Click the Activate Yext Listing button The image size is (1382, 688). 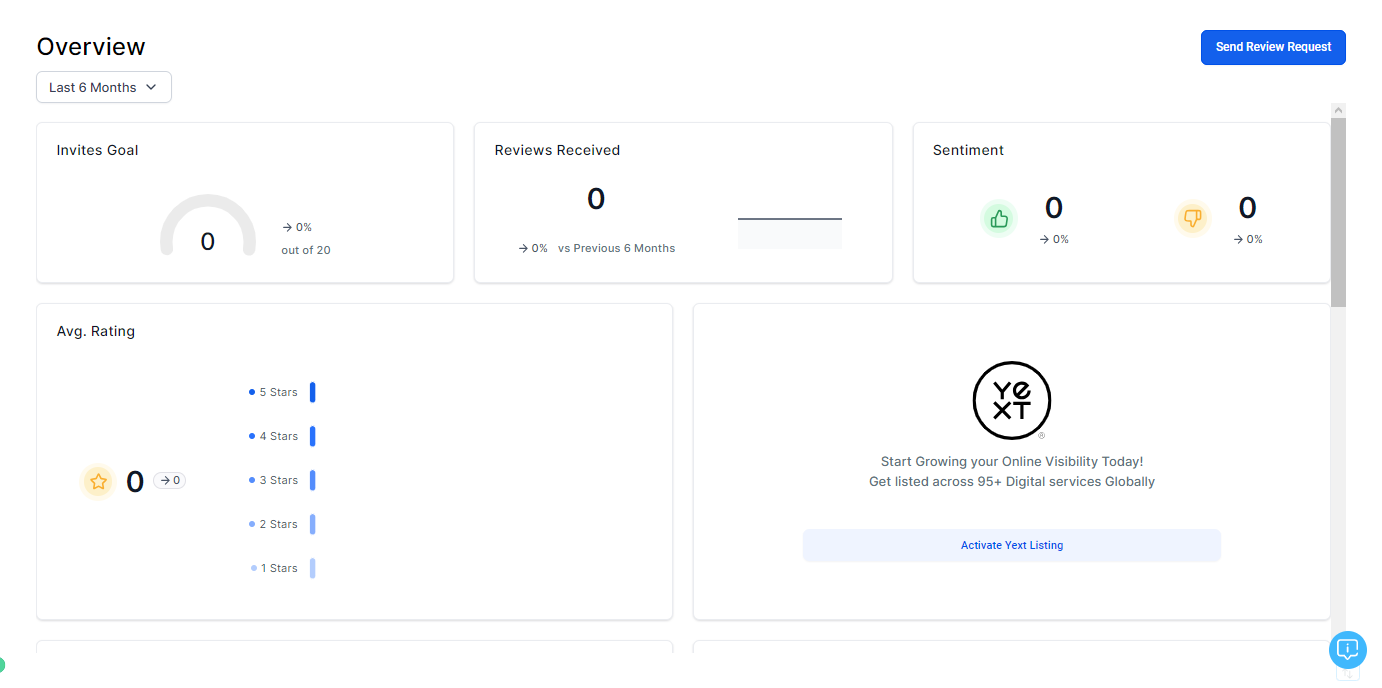tap(1012, 545)
